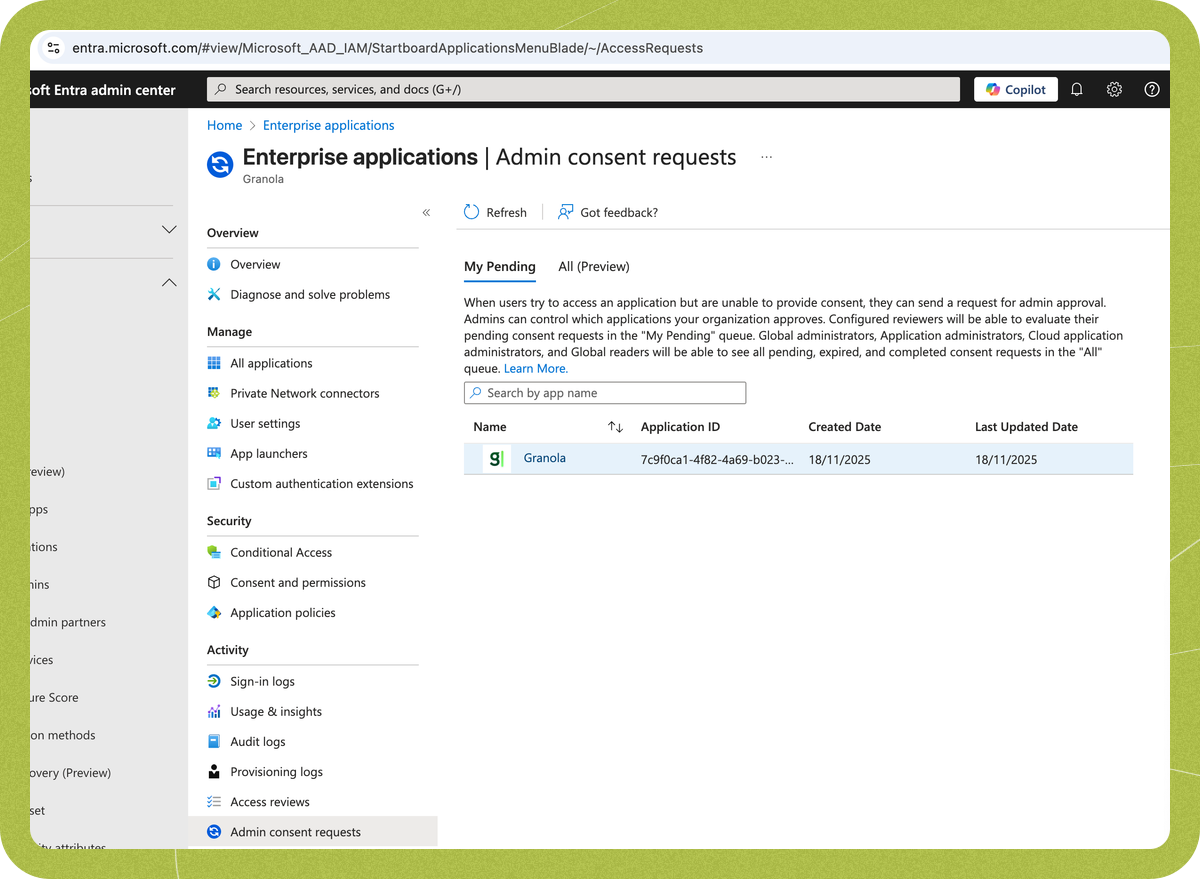Collapse the side menu with double chevron
This screenshot has height=879, width=1200.
(426, 212)
